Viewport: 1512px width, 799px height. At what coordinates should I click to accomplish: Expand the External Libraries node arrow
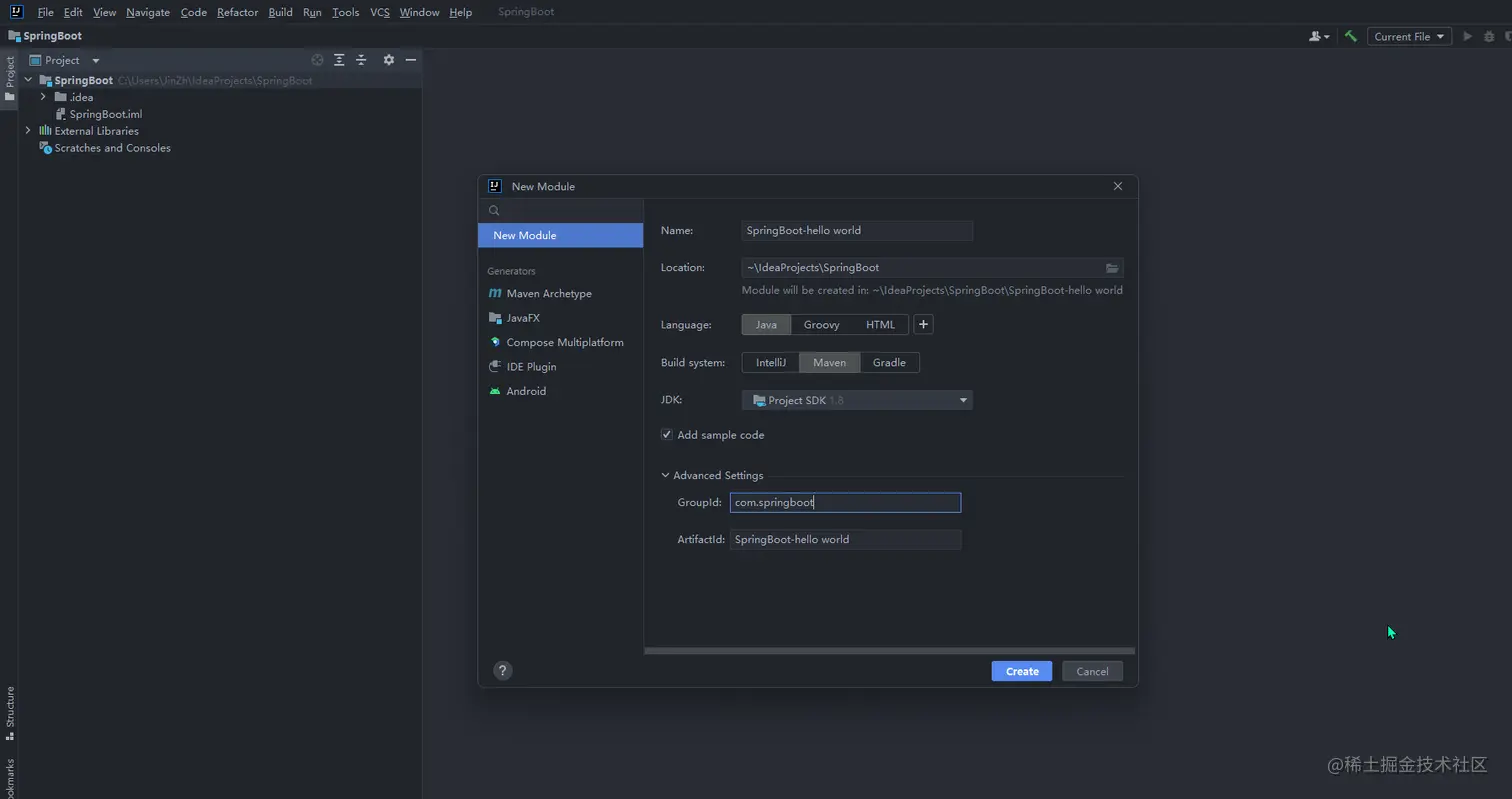[28, 131]
